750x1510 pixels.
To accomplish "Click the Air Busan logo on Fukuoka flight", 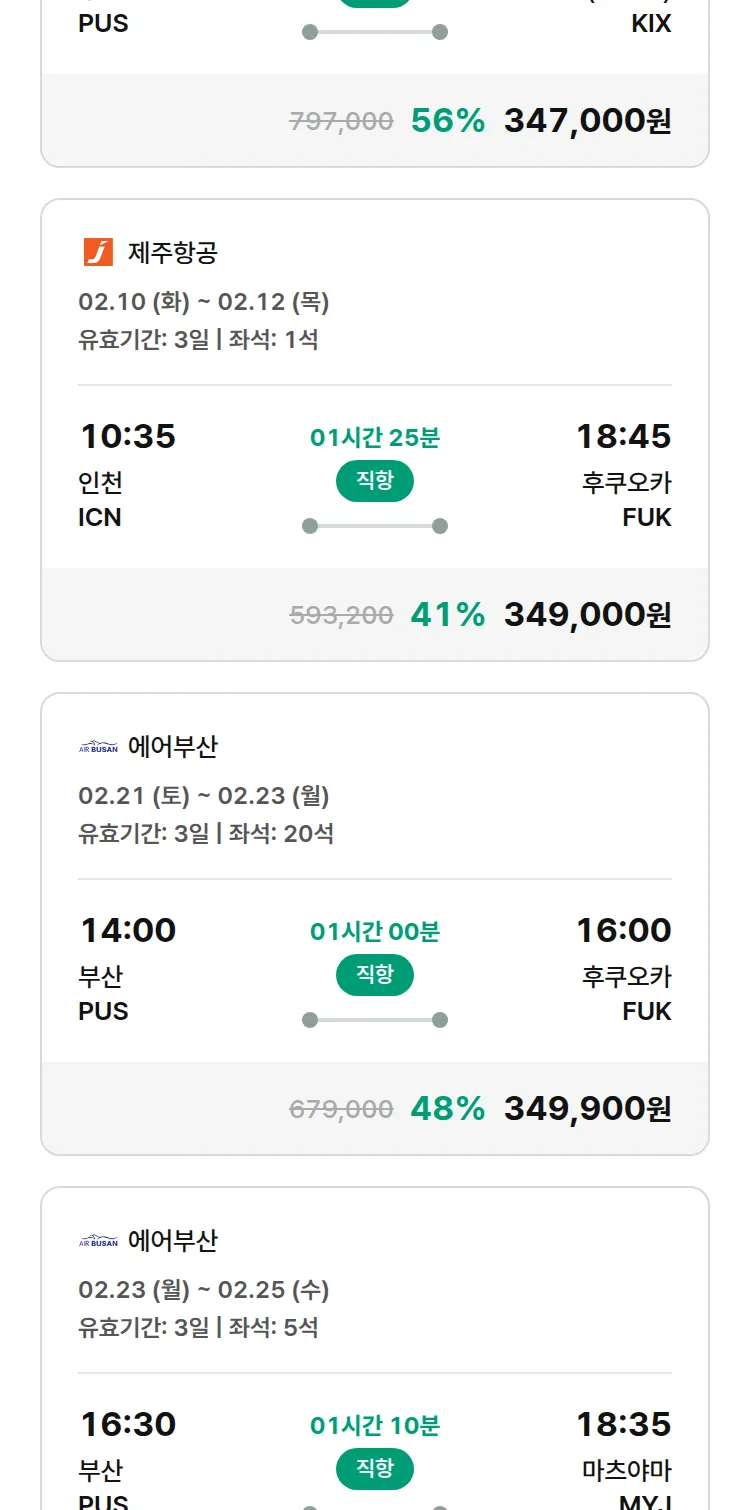I will coord(98,747).
